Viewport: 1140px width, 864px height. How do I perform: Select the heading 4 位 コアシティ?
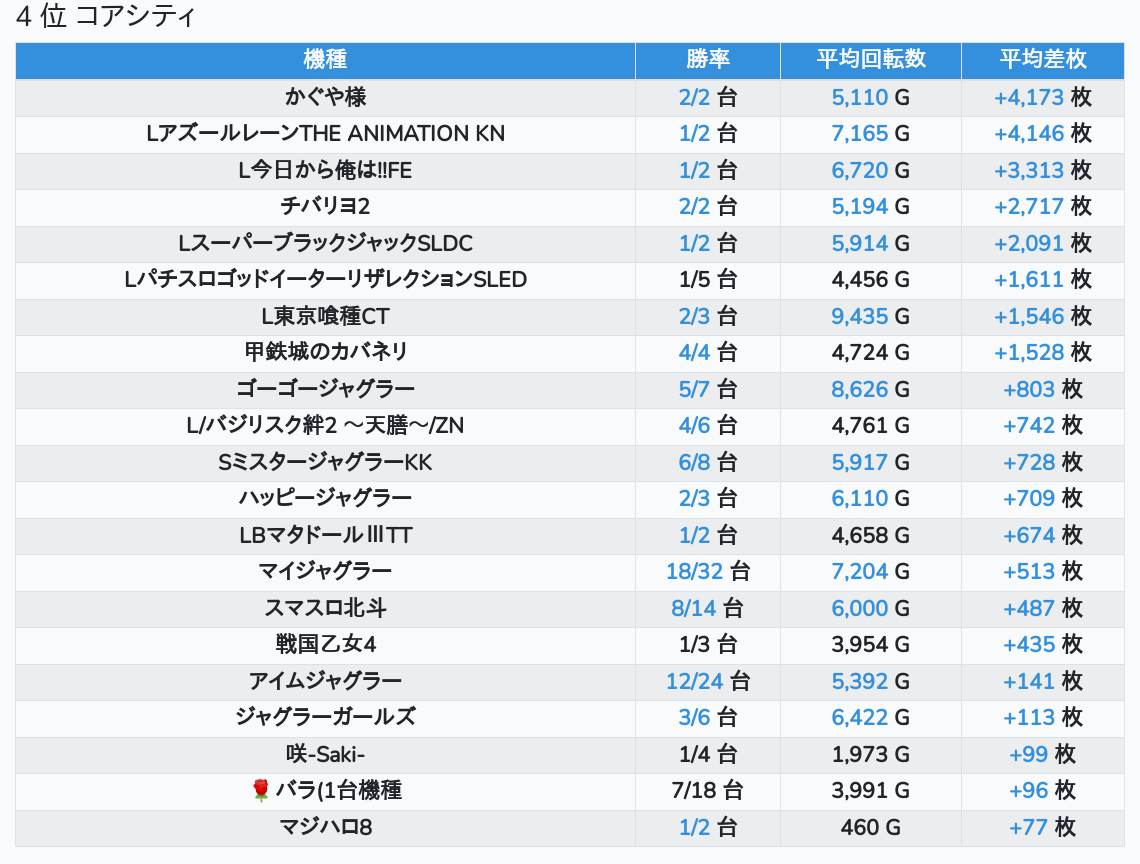coord(106,16)
